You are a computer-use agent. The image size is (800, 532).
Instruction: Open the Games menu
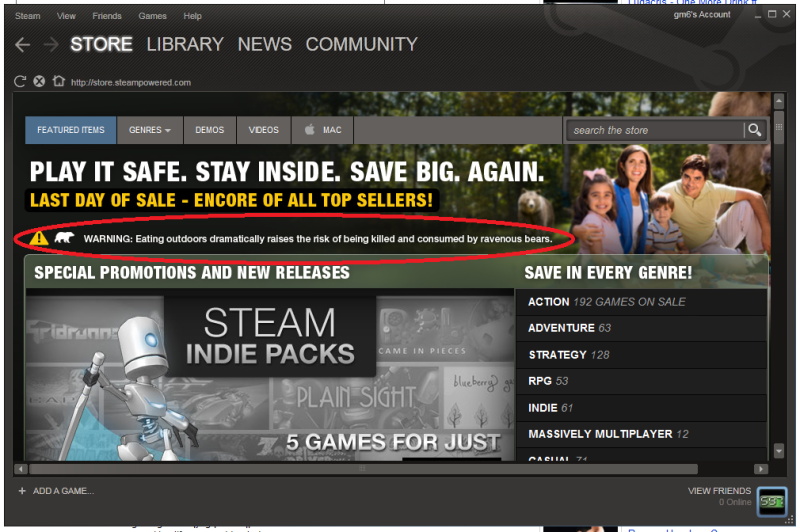coord(152,16)
